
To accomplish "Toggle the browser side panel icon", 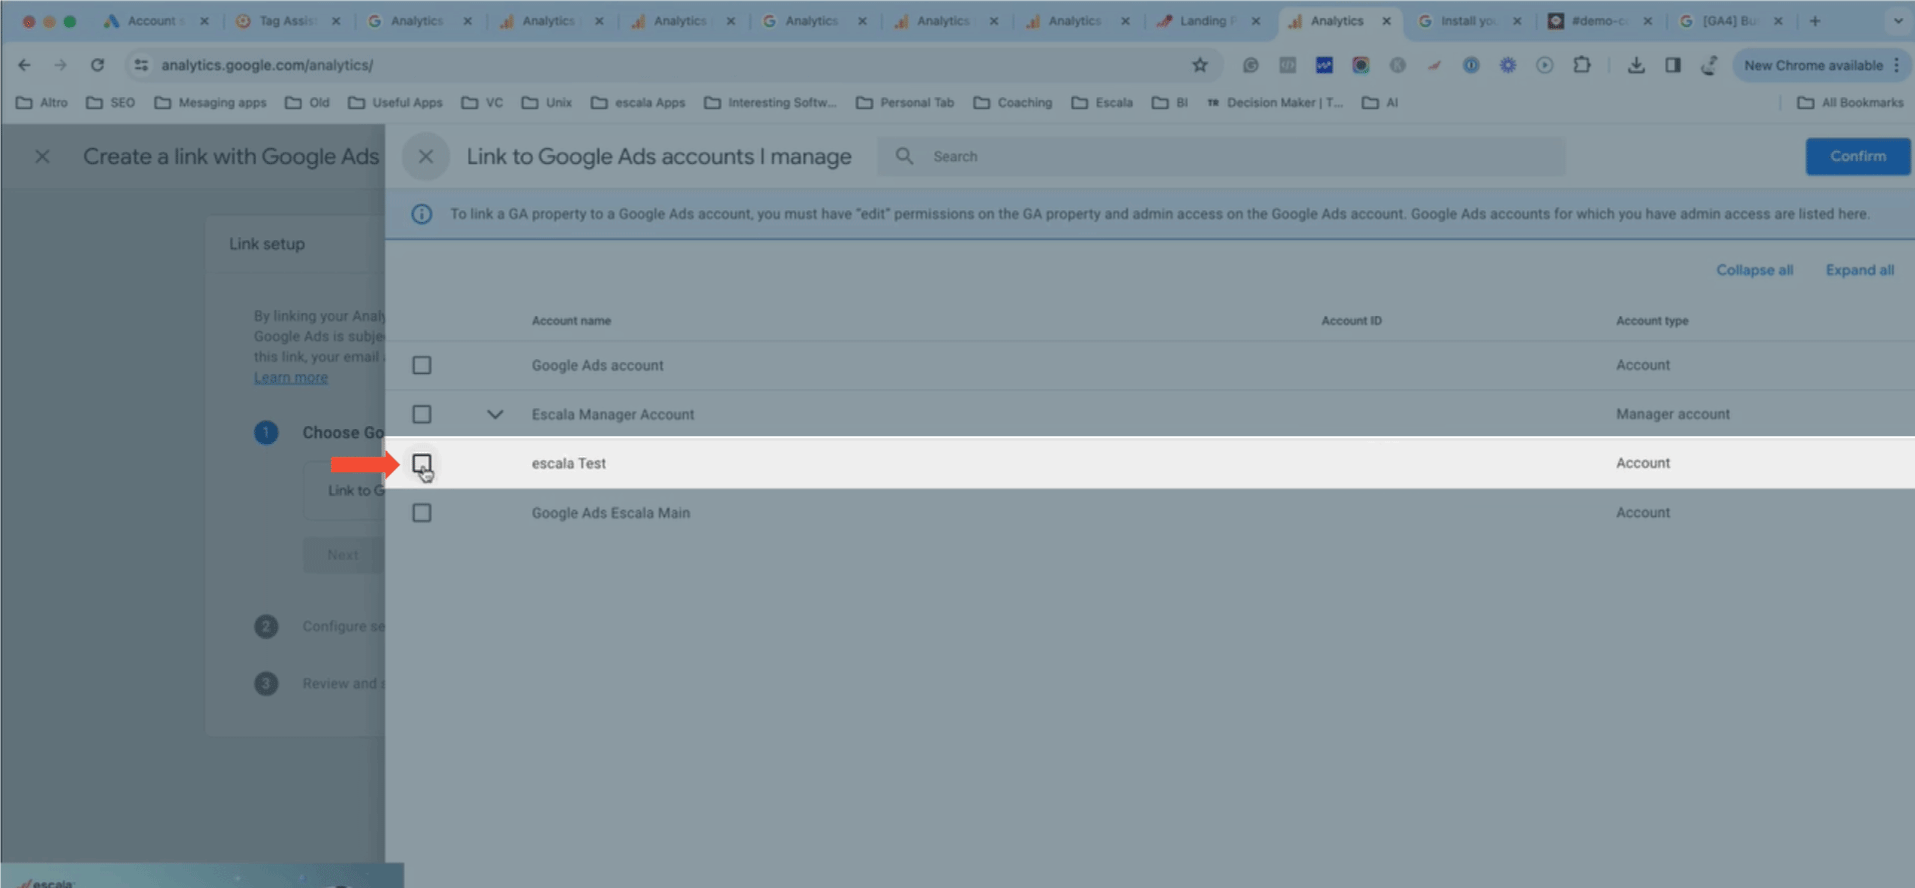I will point(1673,65).
